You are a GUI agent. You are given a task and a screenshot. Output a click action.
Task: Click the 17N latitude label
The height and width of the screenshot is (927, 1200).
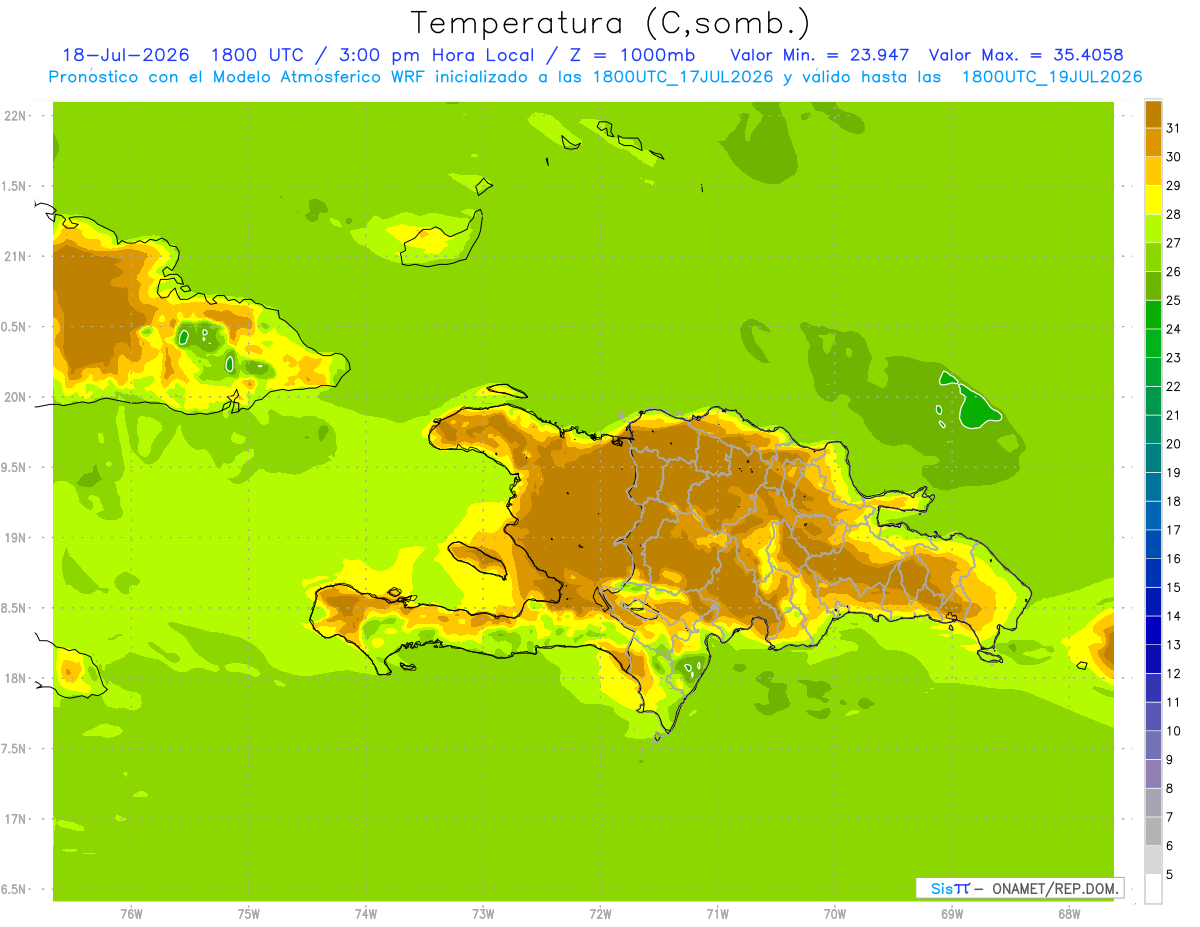14,820
